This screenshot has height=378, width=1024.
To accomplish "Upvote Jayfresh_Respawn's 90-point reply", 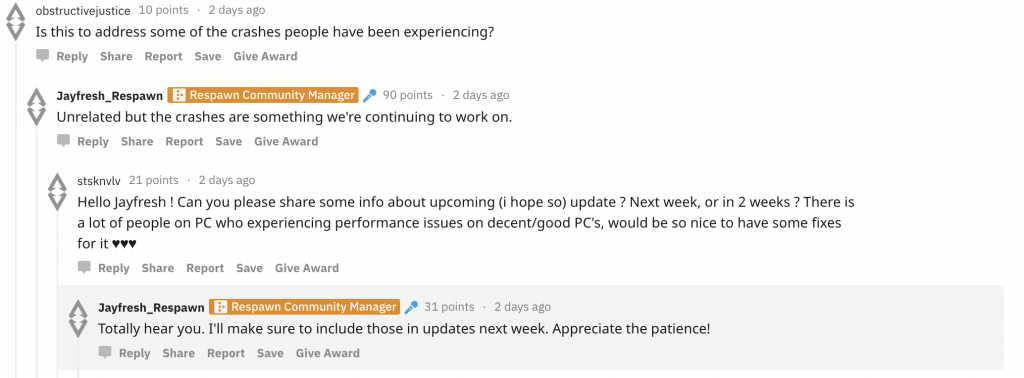I will (36, 98).
